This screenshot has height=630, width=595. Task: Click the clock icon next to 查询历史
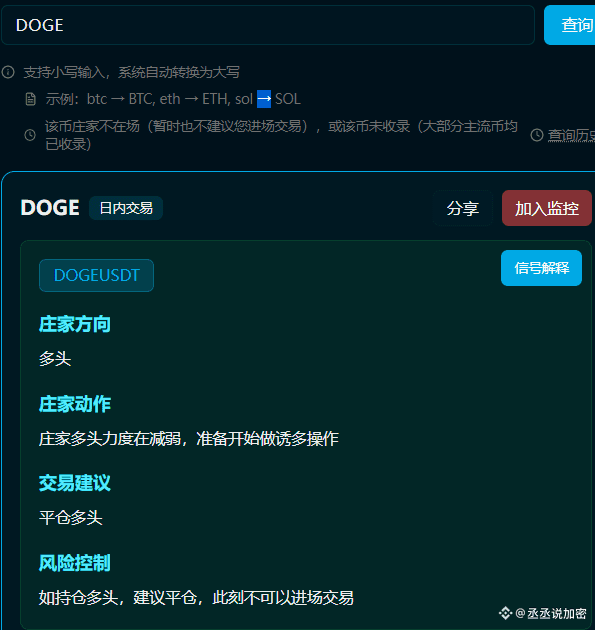point(537,135)
